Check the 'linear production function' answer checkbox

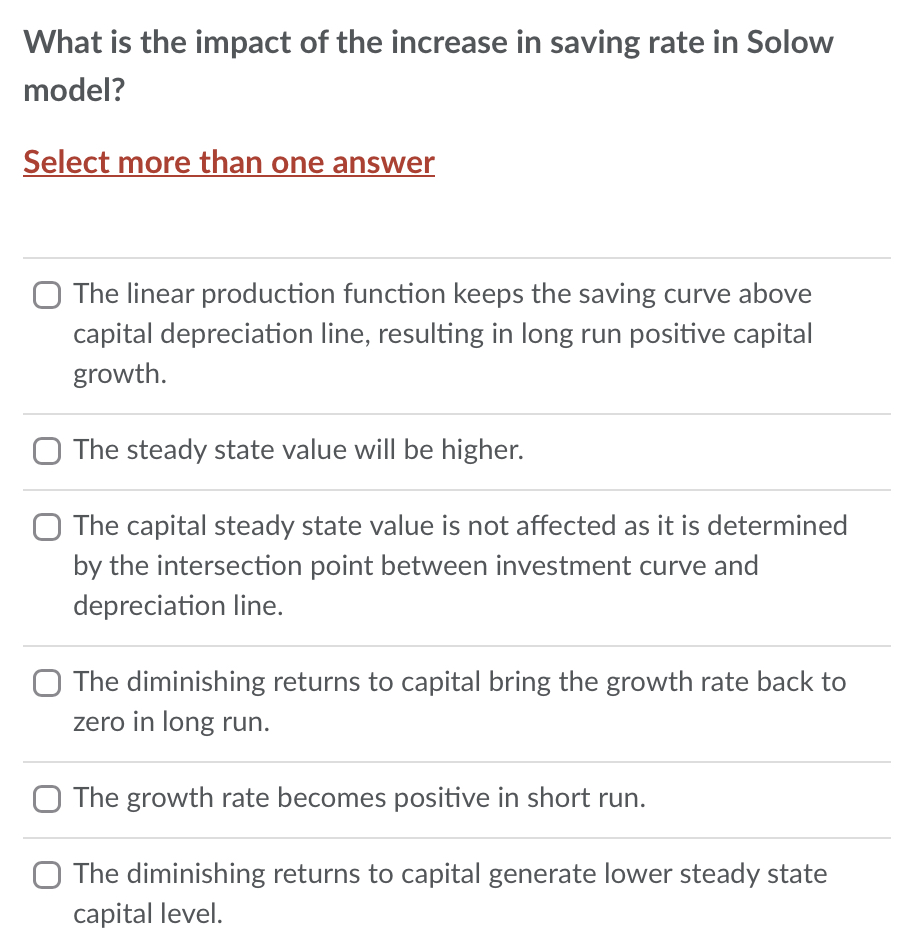(x=46, y=295)
